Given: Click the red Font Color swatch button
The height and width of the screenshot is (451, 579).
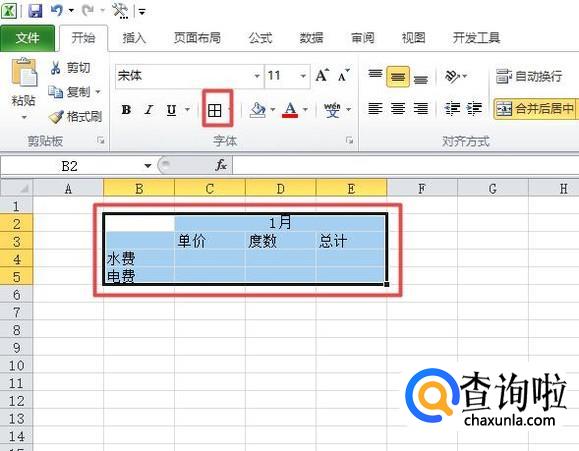Looking at the screenshot, I should coord(290,110).
